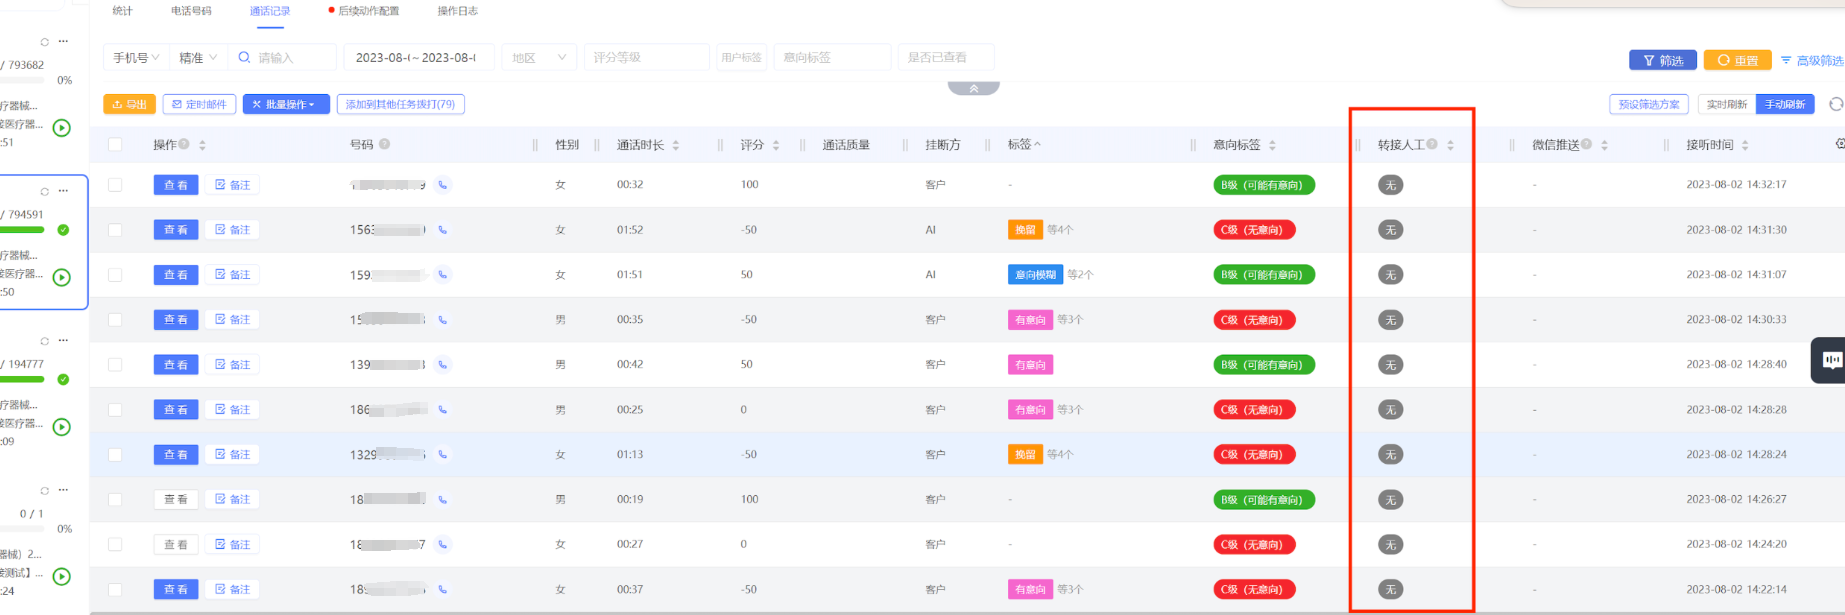Image resolution: width=1845 pixels, height=615 pixels.
Task: Open the 操作日志 tab
Action: pos(457,11)
